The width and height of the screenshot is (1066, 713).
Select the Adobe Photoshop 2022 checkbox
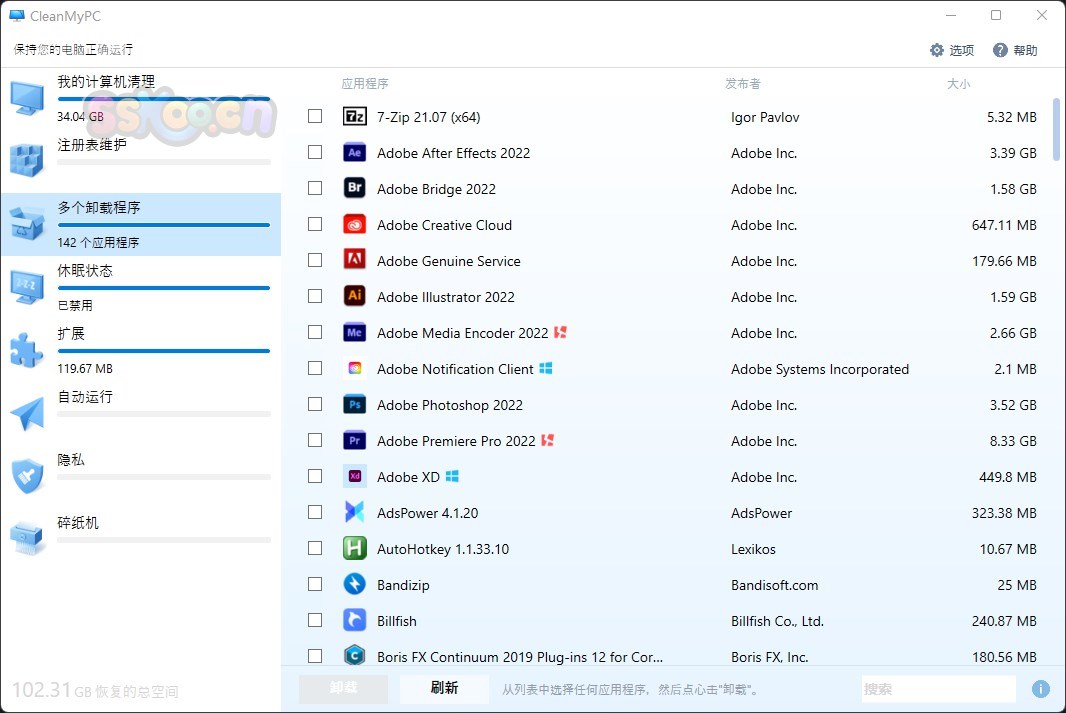315,404
